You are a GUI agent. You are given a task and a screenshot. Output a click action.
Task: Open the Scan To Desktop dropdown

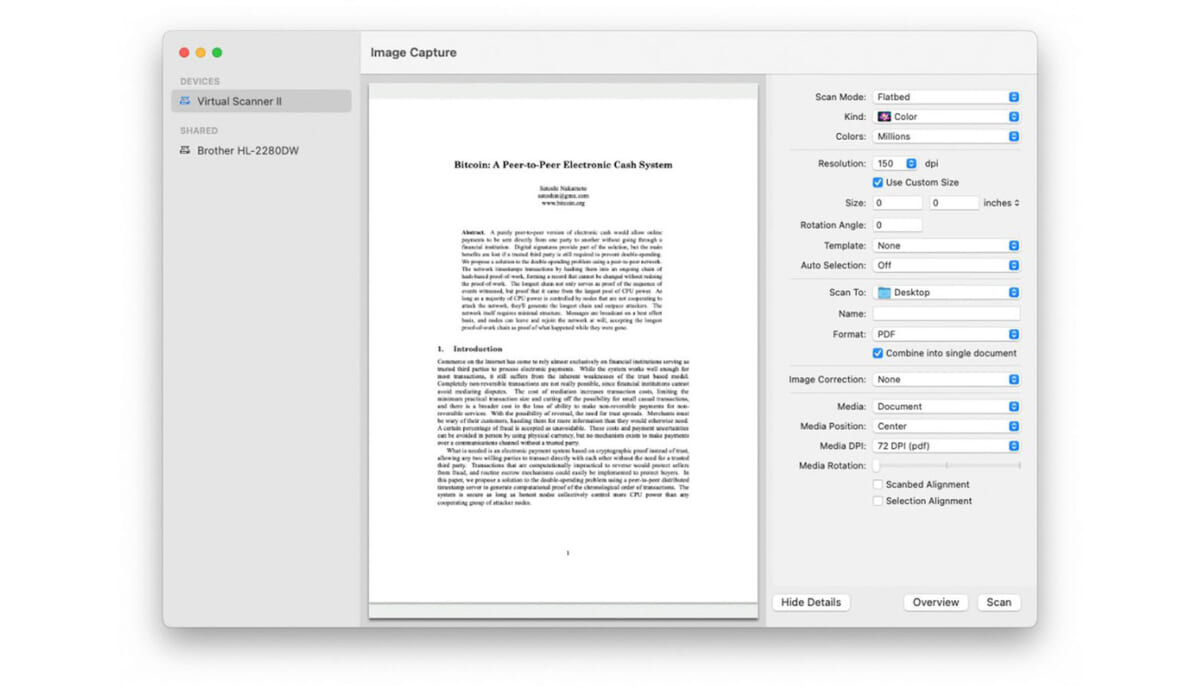pos(946,292)
